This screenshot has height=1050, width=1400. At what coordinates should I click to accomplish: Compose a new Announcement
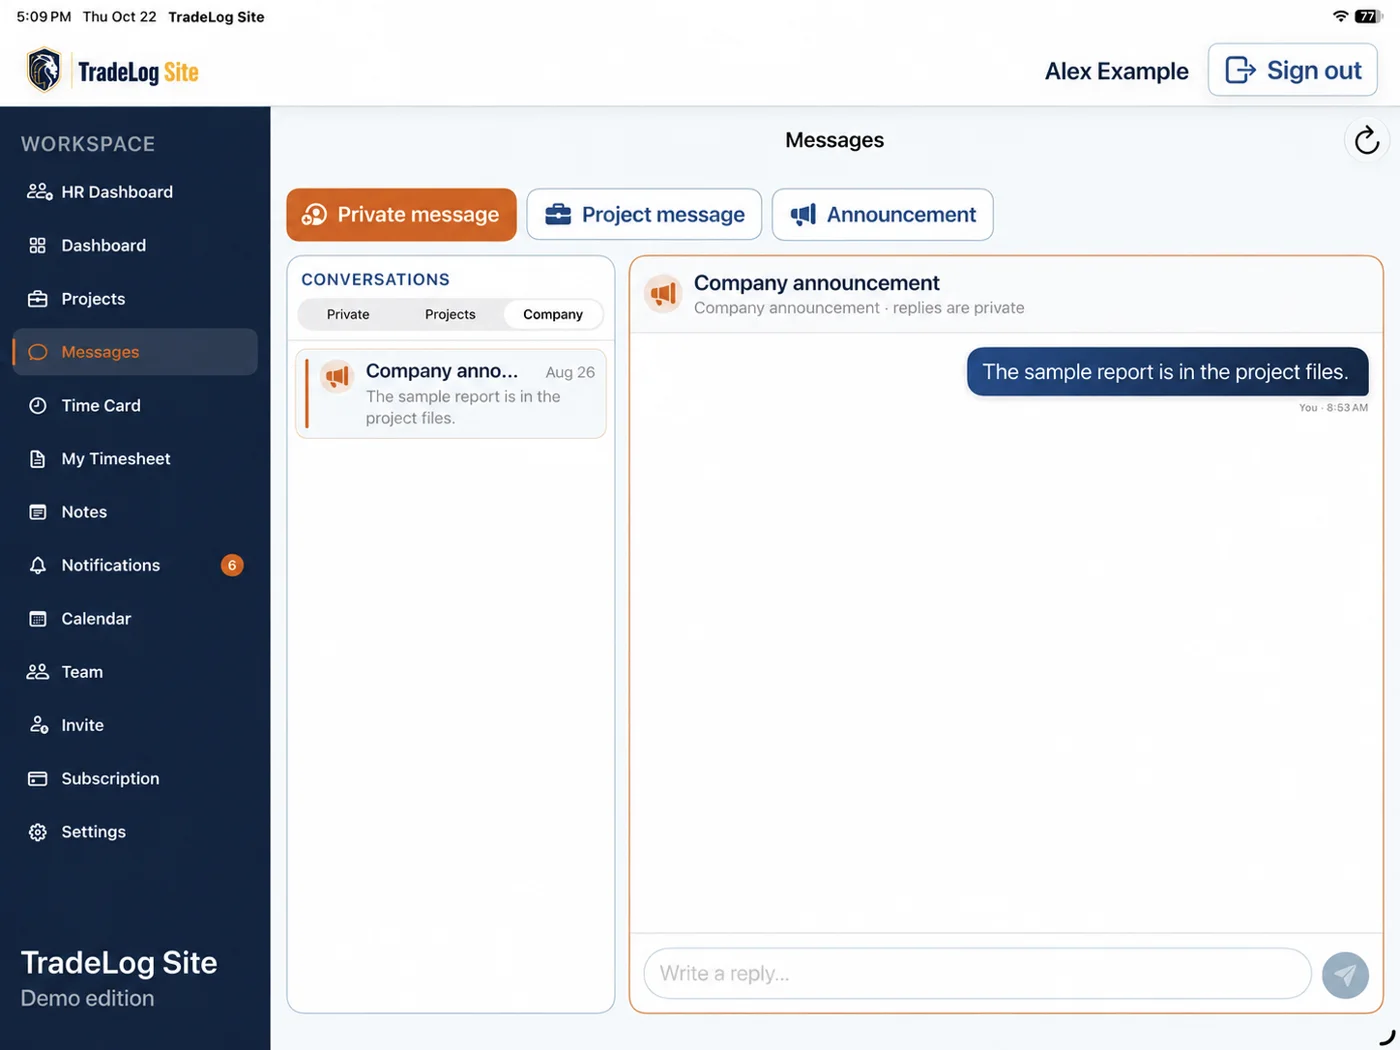(882, 215)
